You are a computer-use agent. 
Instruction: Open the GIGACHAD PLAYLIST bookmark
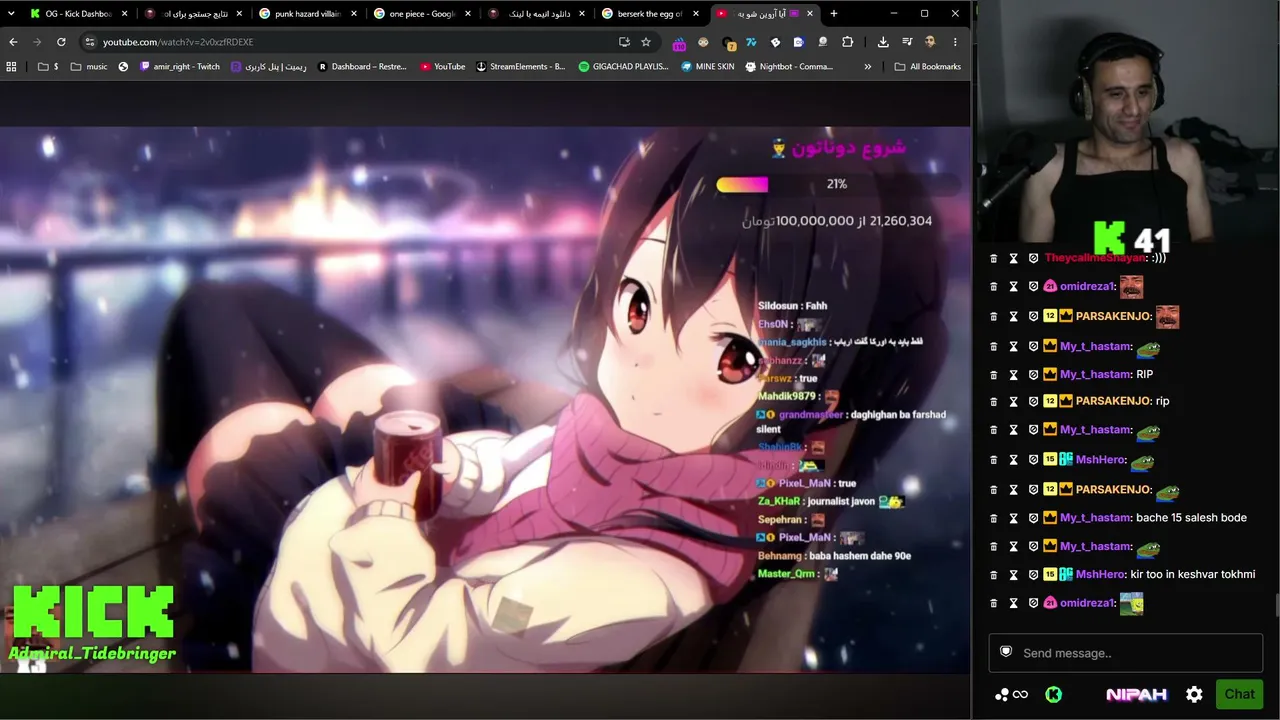click(x=624, y=67)
